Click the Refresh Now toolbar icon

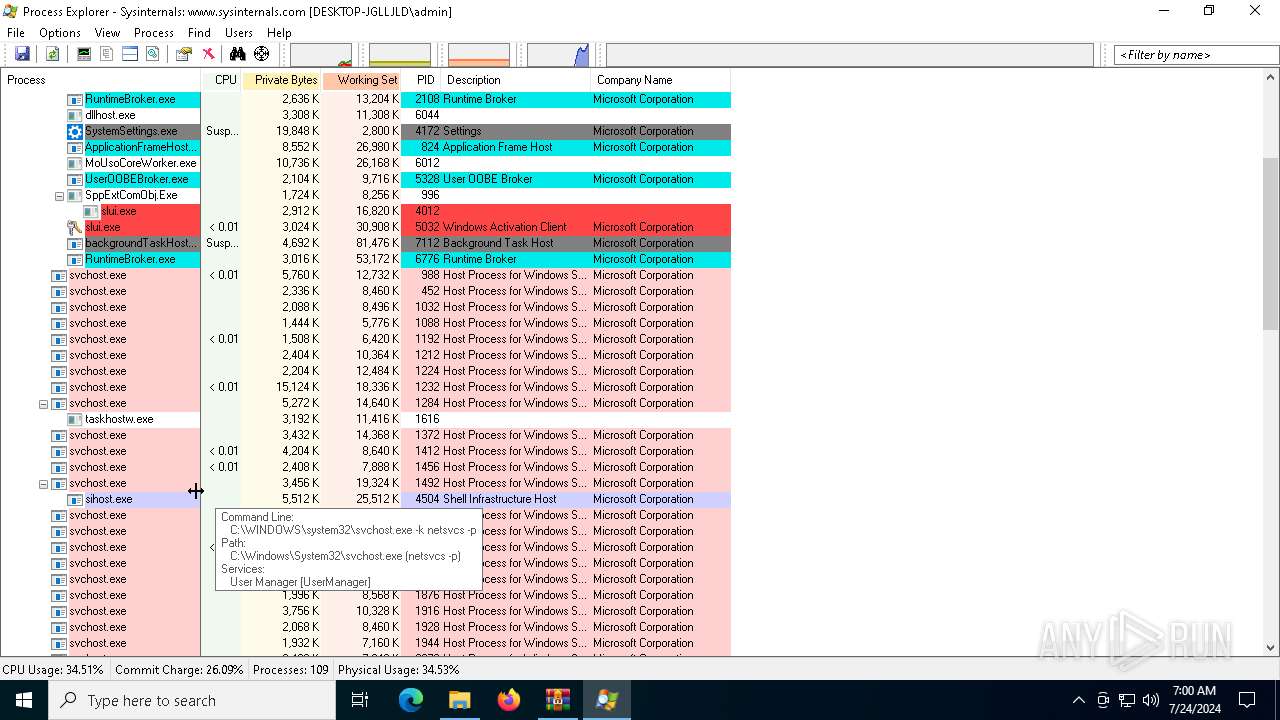[52, 54]
